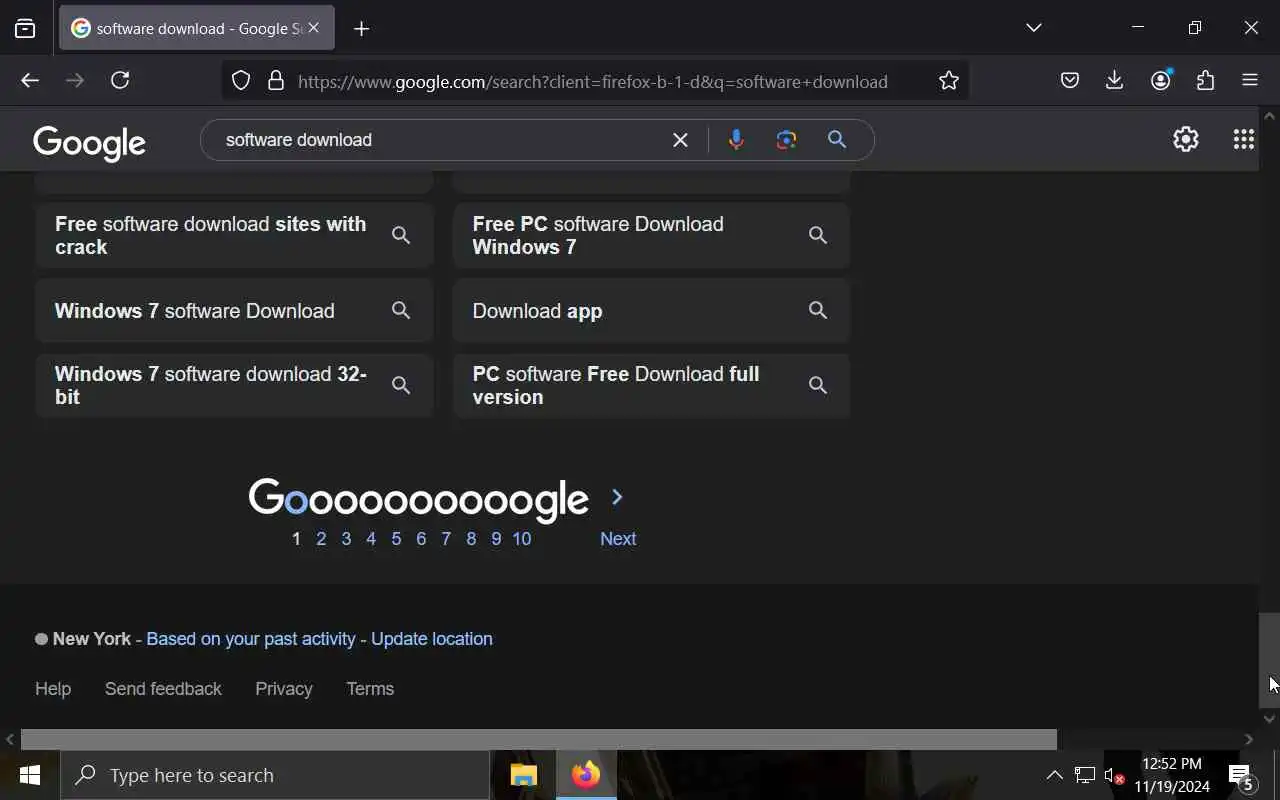
Task: Submit search with blue magnifier icon
Action: click(x=837, y=140)
